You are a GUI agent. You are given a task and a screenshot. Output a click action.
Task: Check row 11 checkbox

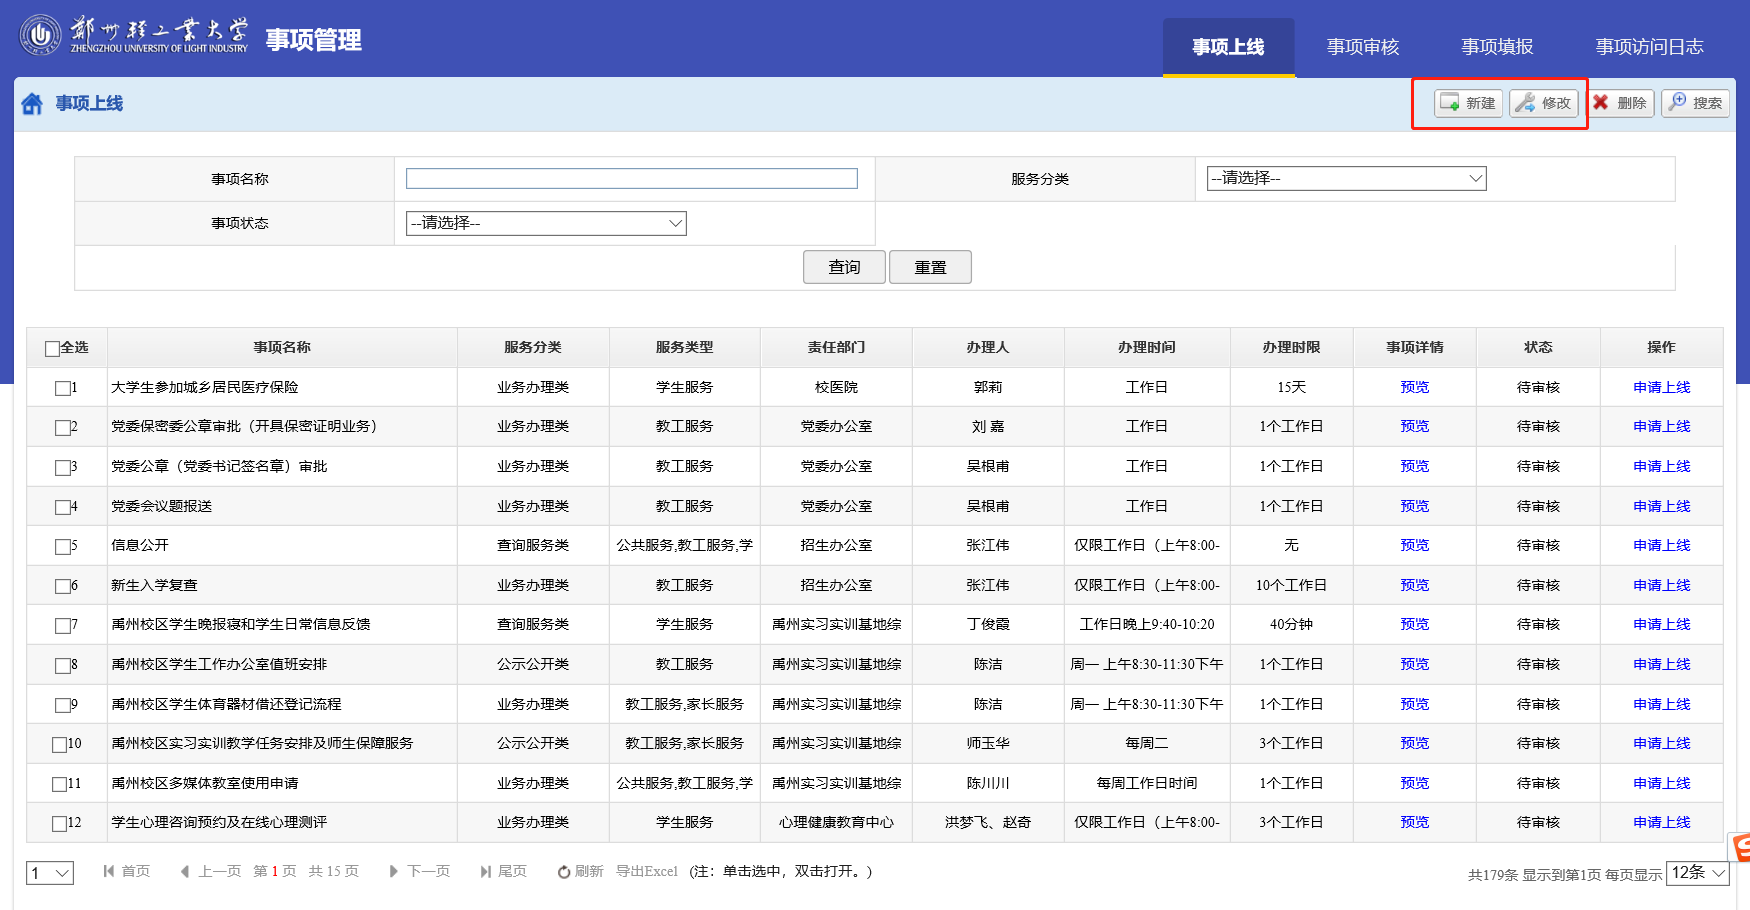59,784
